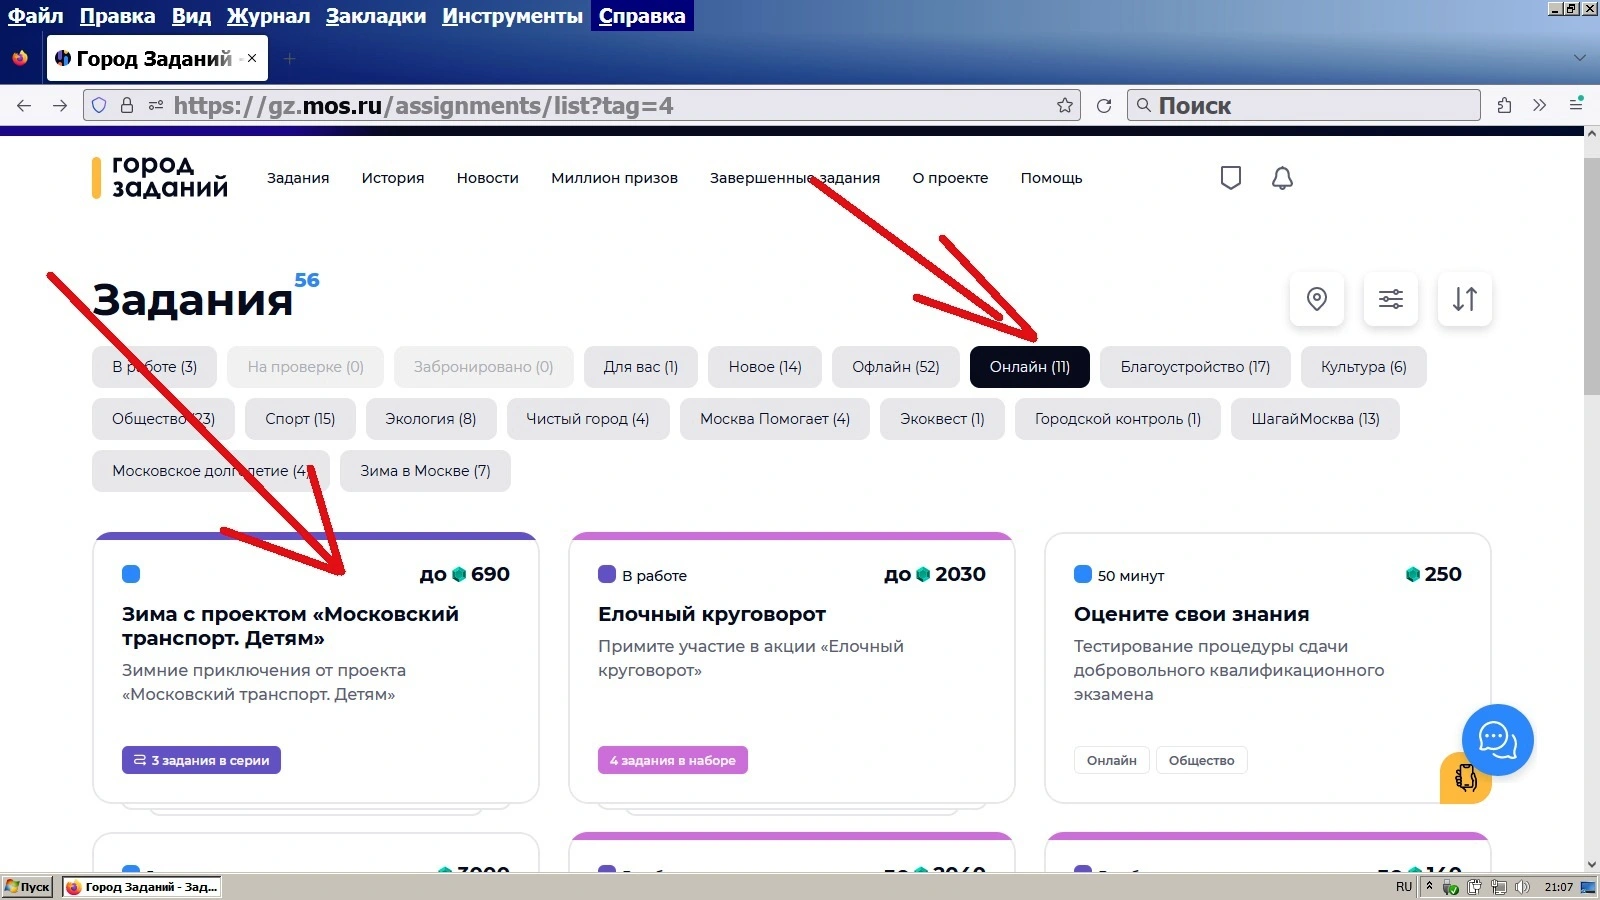Toggle the В работе (3) filter

[155, 367]
